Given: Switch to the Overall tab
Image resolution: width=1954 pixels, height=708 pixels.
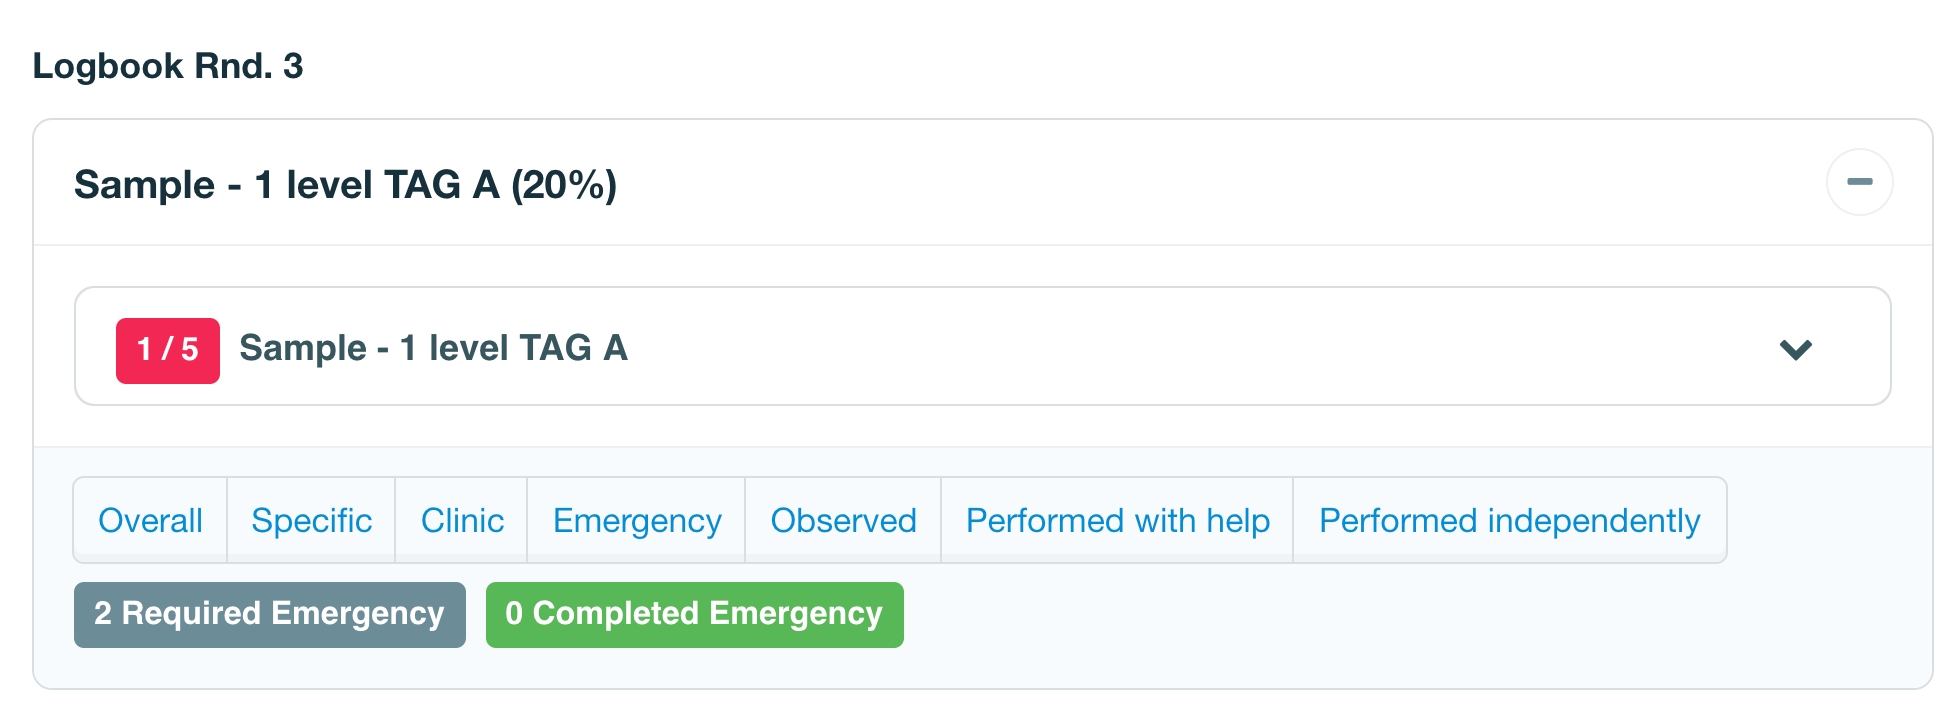Looking at the screenshot, I should [x=150, y=521].
